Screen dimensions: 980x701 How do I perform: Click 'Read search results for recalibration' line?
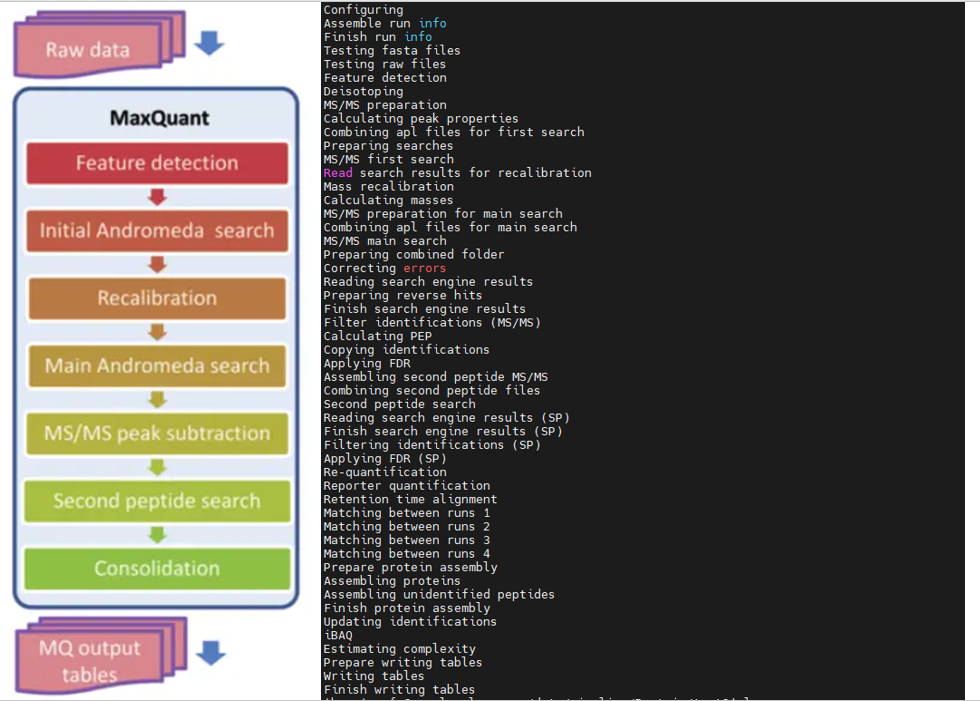coord(458,173)
